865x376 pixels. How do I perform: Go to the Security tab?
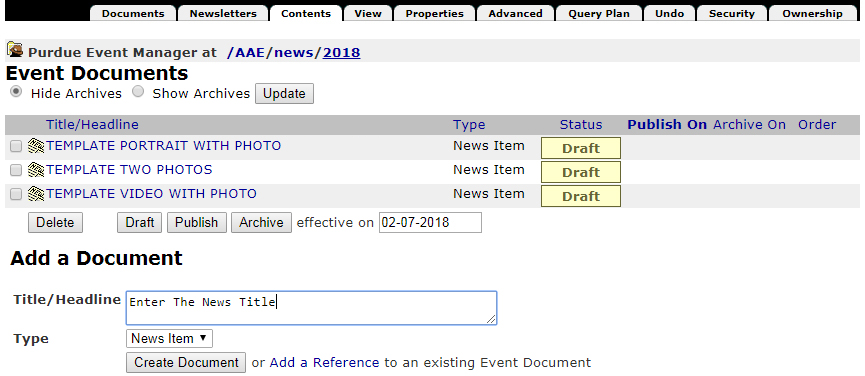click(x=731, y=13)
